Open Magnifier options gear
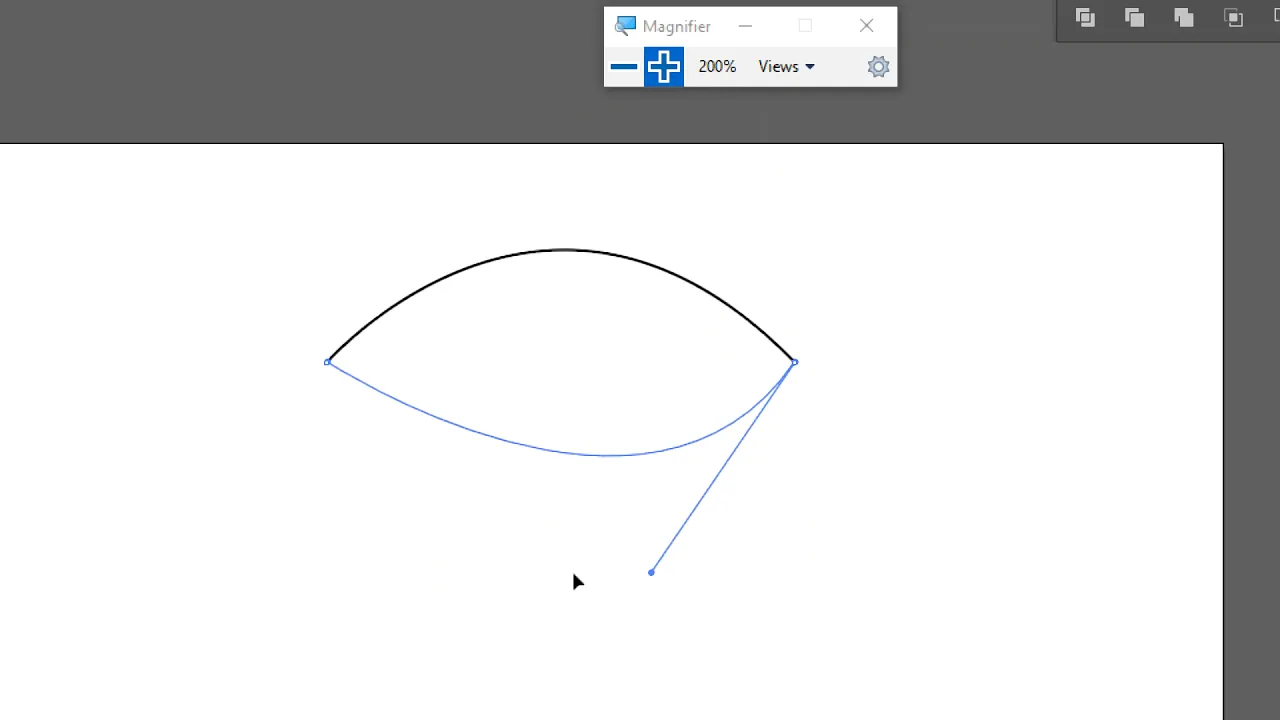 coord(878,67)
